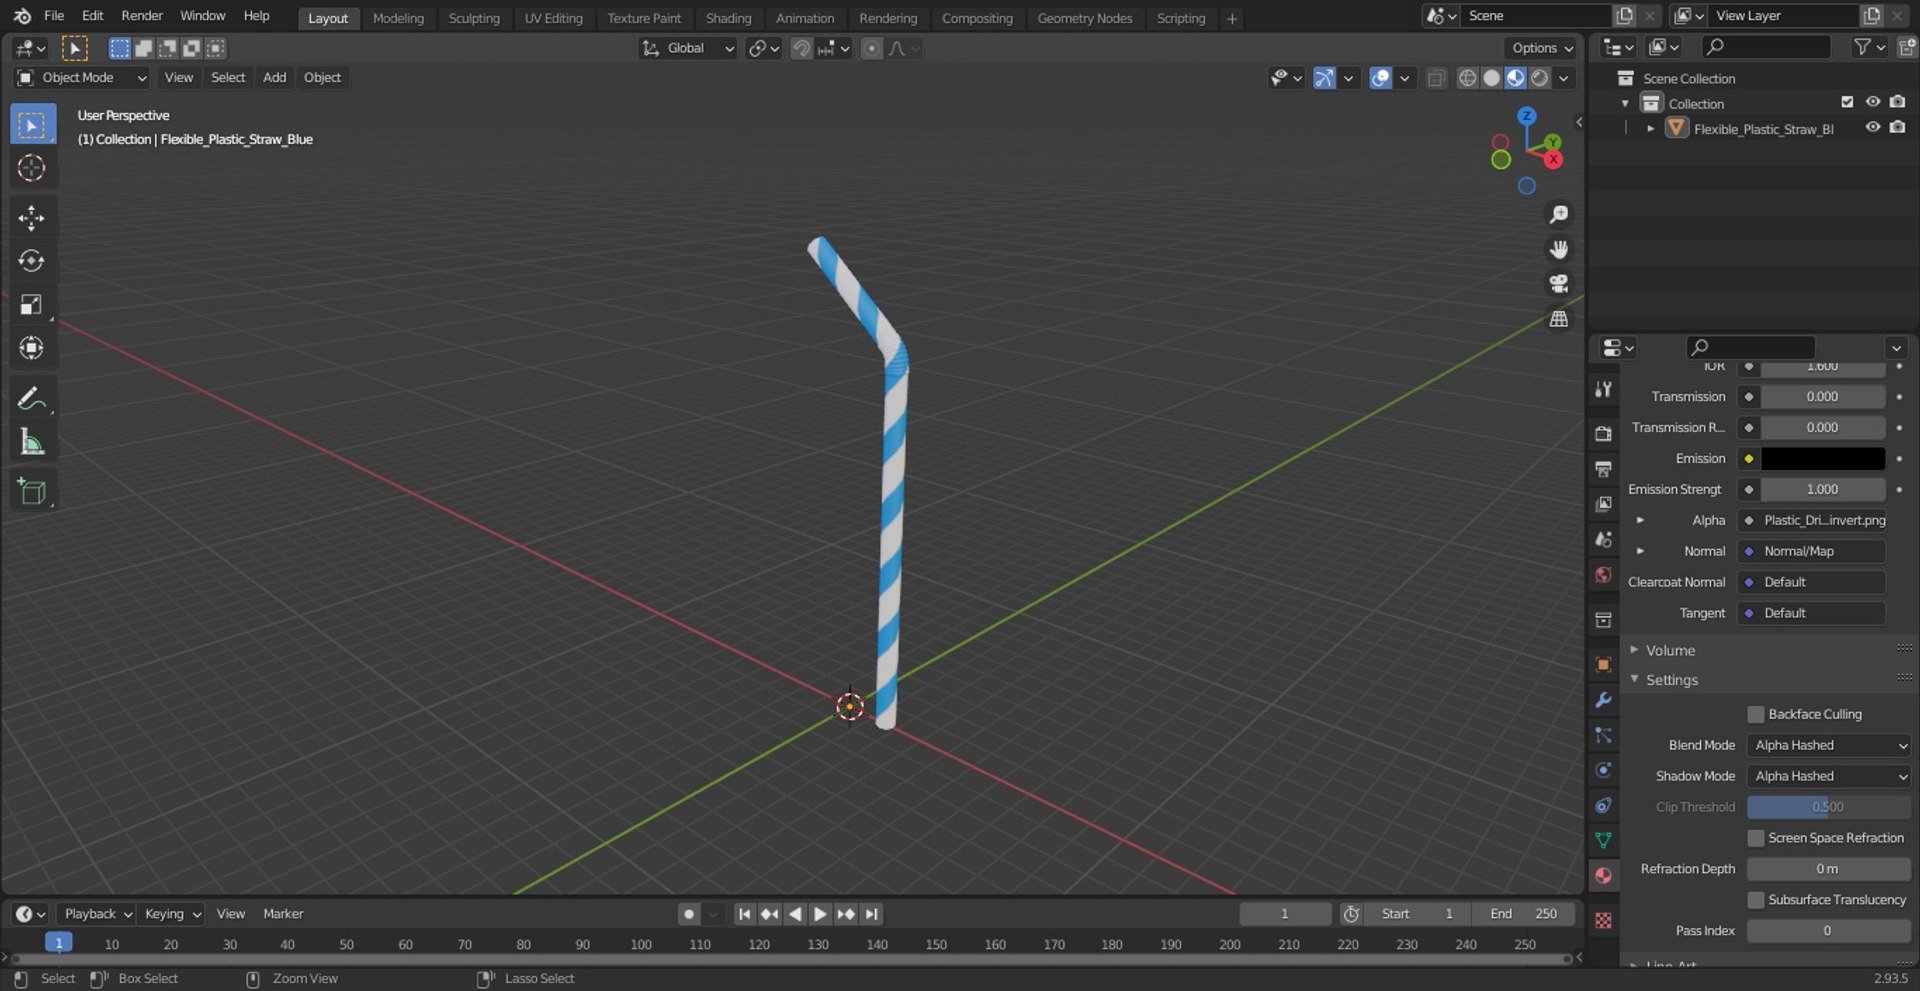The image size is (1920, 991).
Task: Activate the Scale tool
Action: (x=32, y=304)
